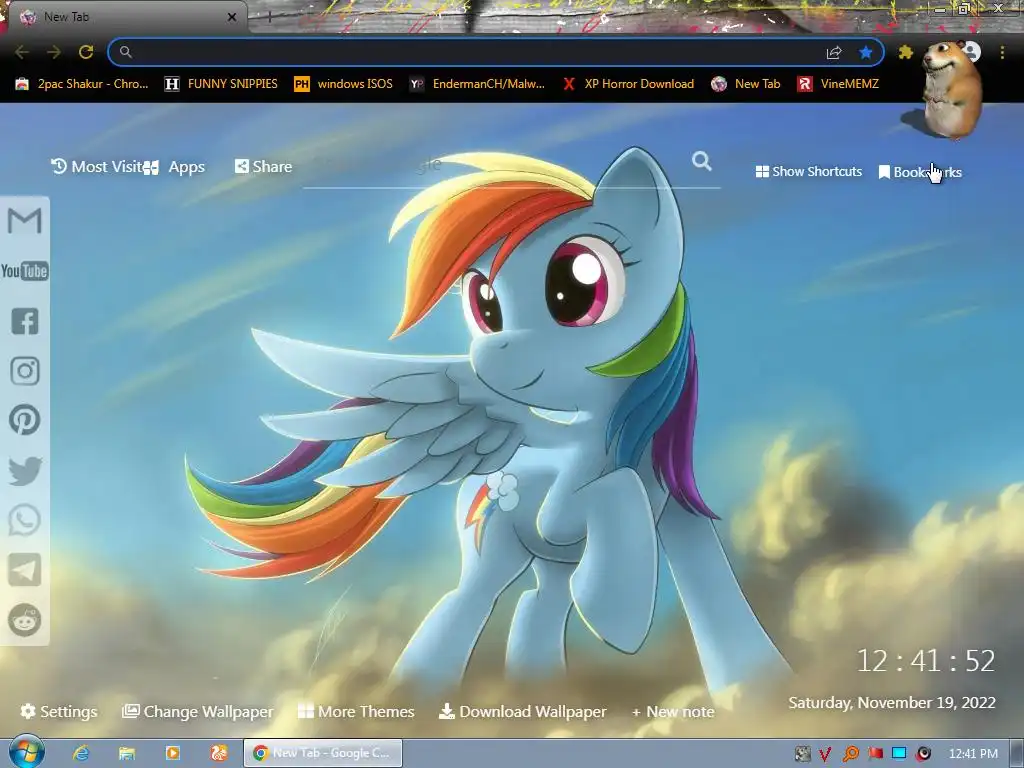This screenshot has width=1024, height=768.
Task: Open Reddit from the side panel
Action: point(25,620)
